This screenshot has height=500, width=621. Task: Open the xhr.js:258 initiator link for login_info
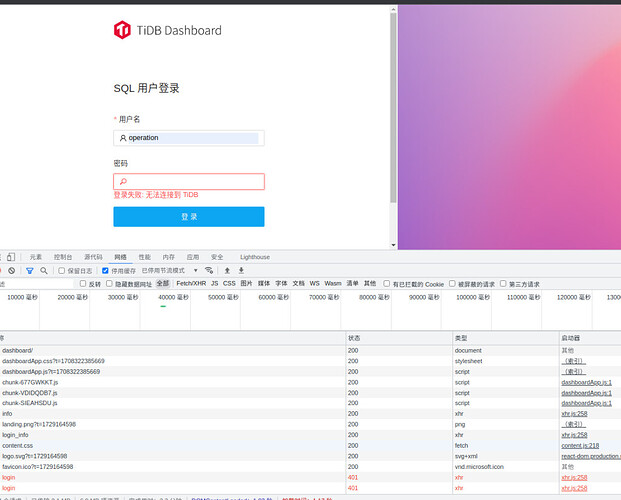pos(574,435)
